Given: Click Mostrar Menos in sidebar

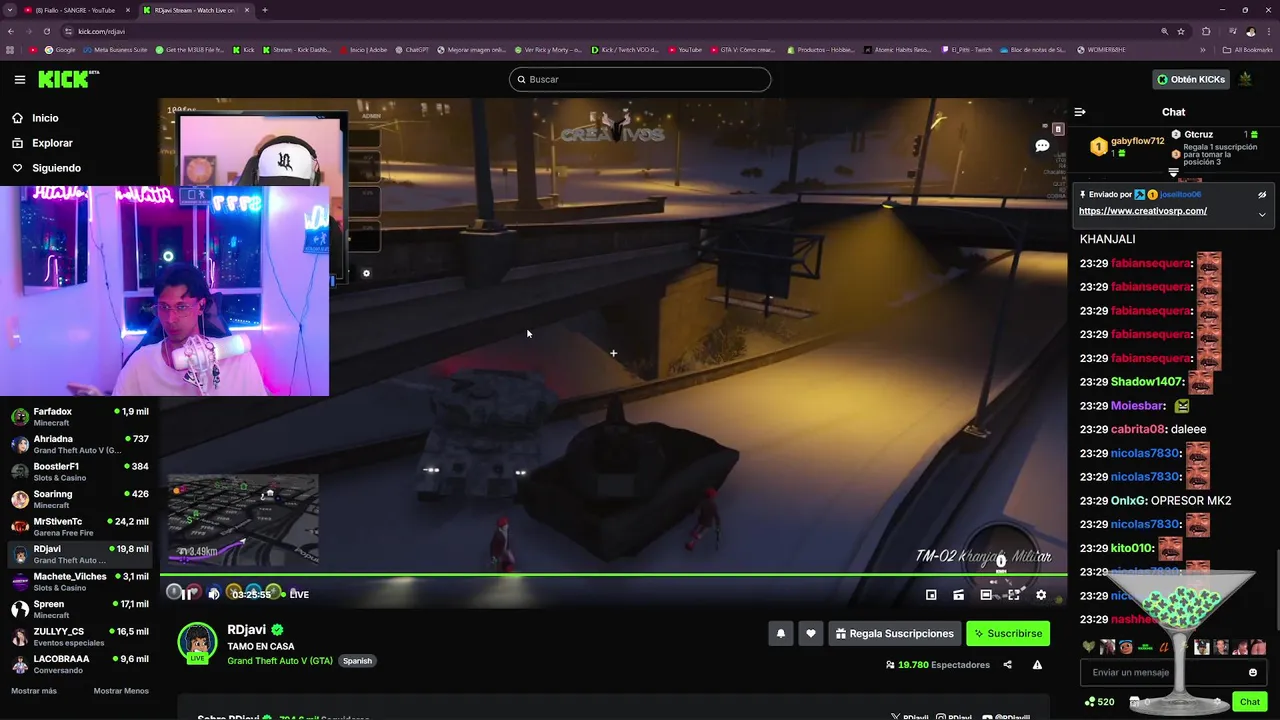Looking at the screenshot, I should (121, 691).
